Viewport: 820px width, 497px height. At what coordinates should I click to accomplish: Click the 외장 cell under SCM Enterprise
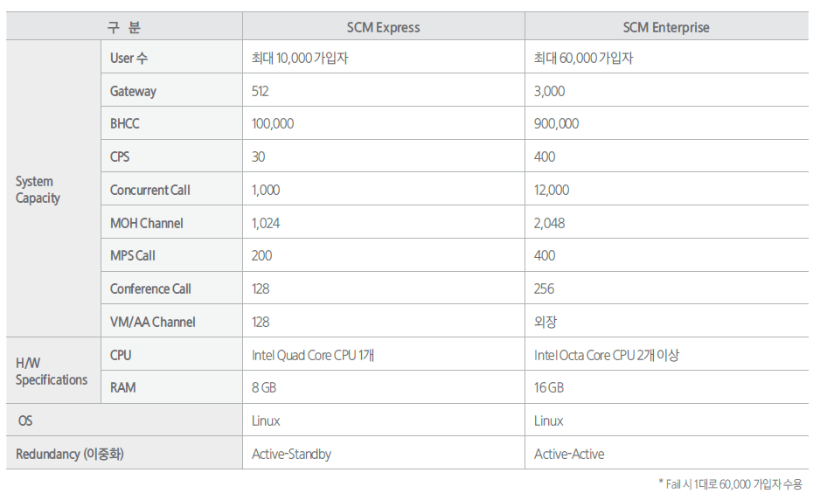pyautogui.click(x=545, y=322)
